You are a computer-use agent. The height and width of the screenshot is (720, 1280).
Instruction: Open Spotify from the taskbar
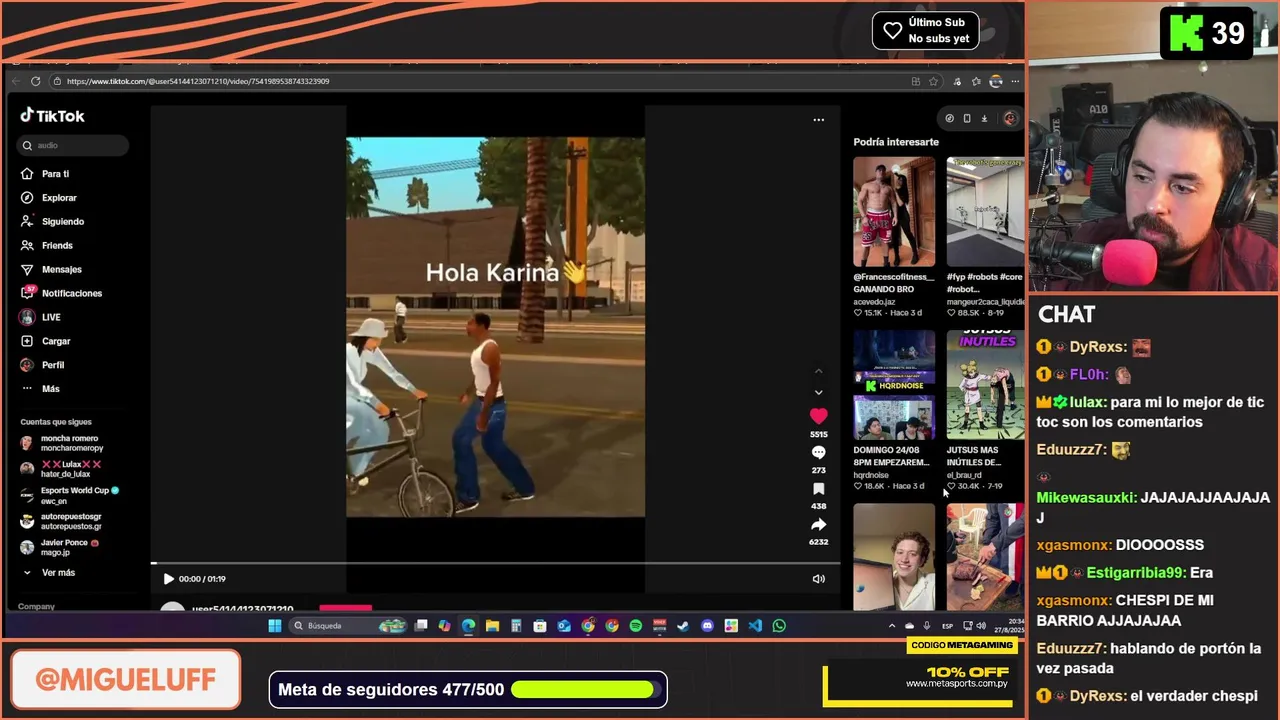tap(635, 626)
